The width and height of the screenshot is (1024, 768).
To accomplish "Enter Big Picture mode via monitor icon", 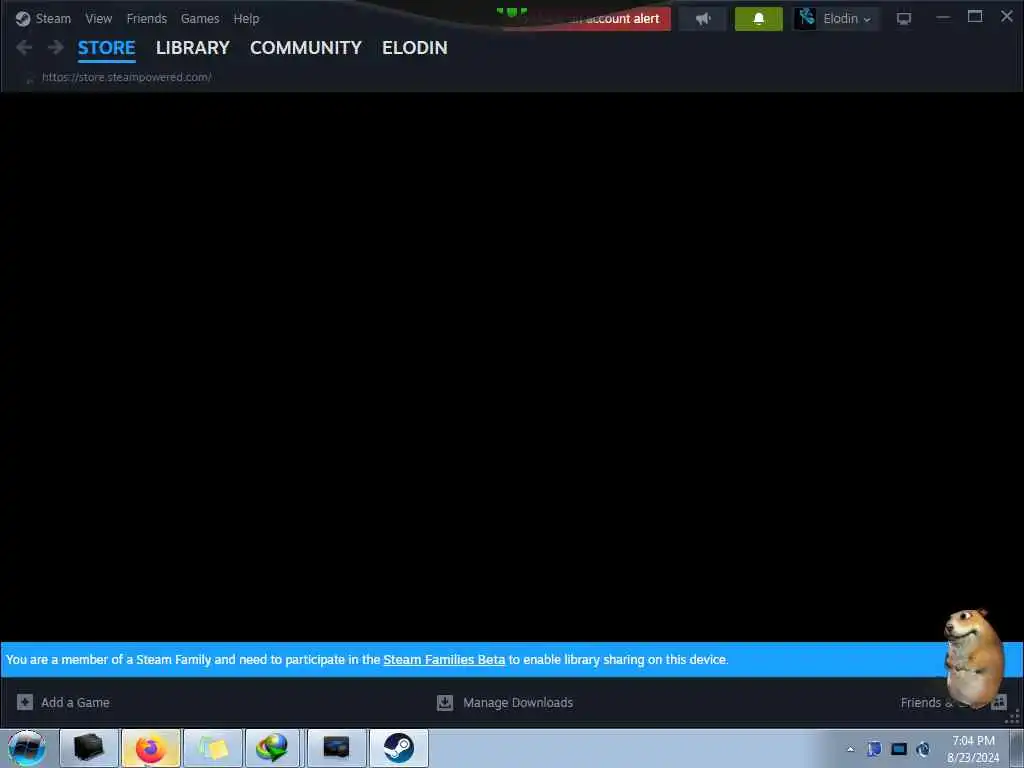I will point(904,19).
